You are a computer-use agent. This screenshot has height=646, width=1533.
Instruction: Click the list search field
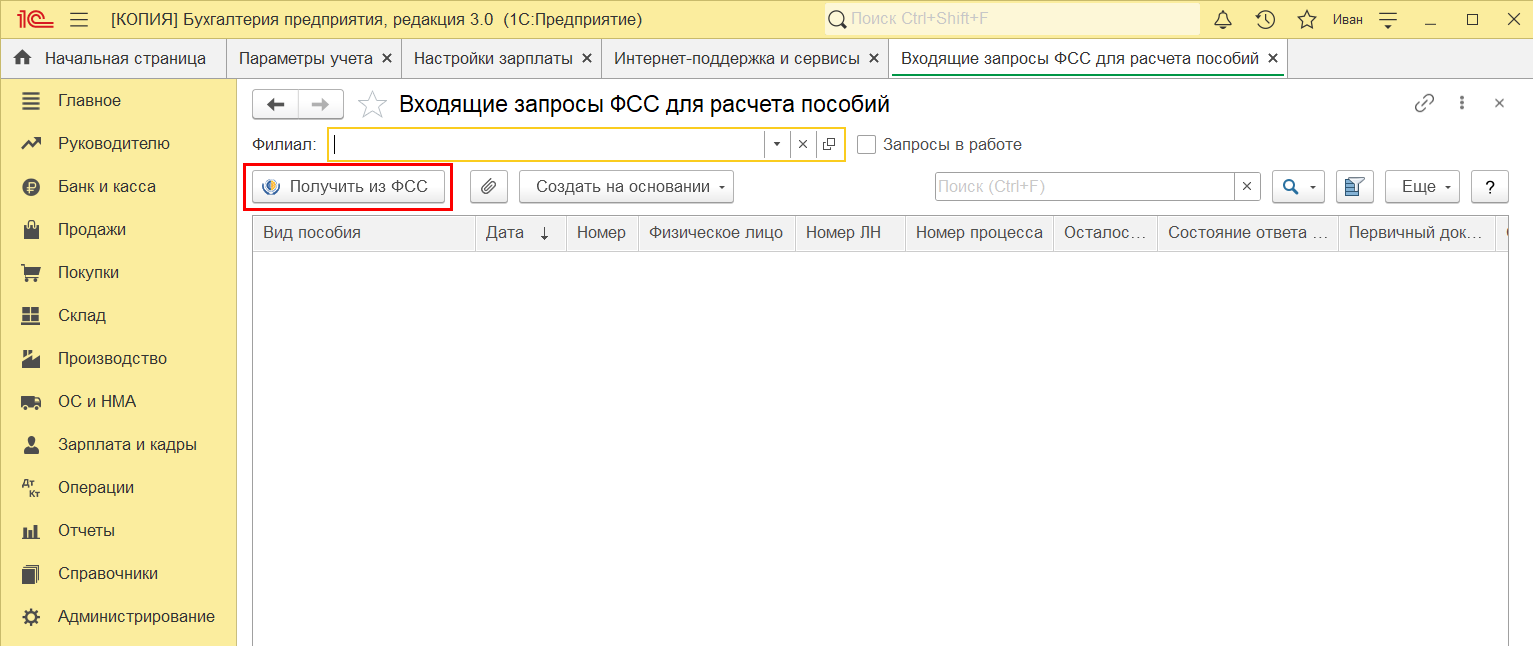pos(1084,186)
